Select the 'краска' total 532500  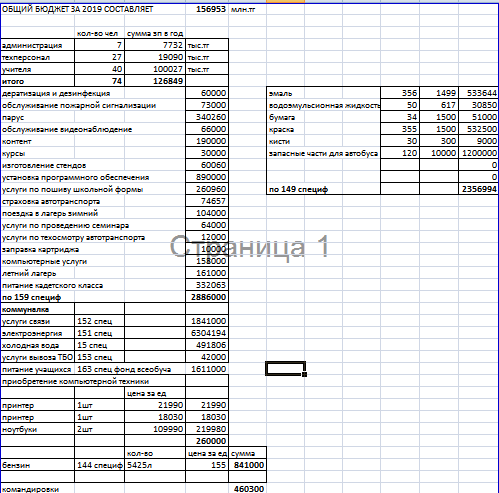point(478,129)
